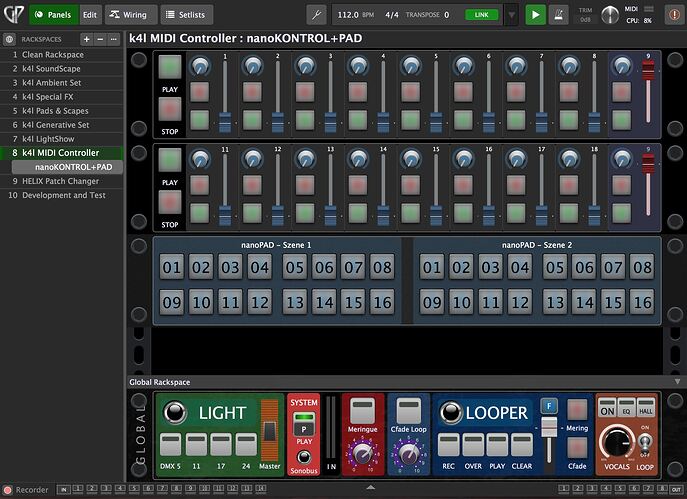
Task: Toggle the Ableton LINK button
Action: [482, 15]
